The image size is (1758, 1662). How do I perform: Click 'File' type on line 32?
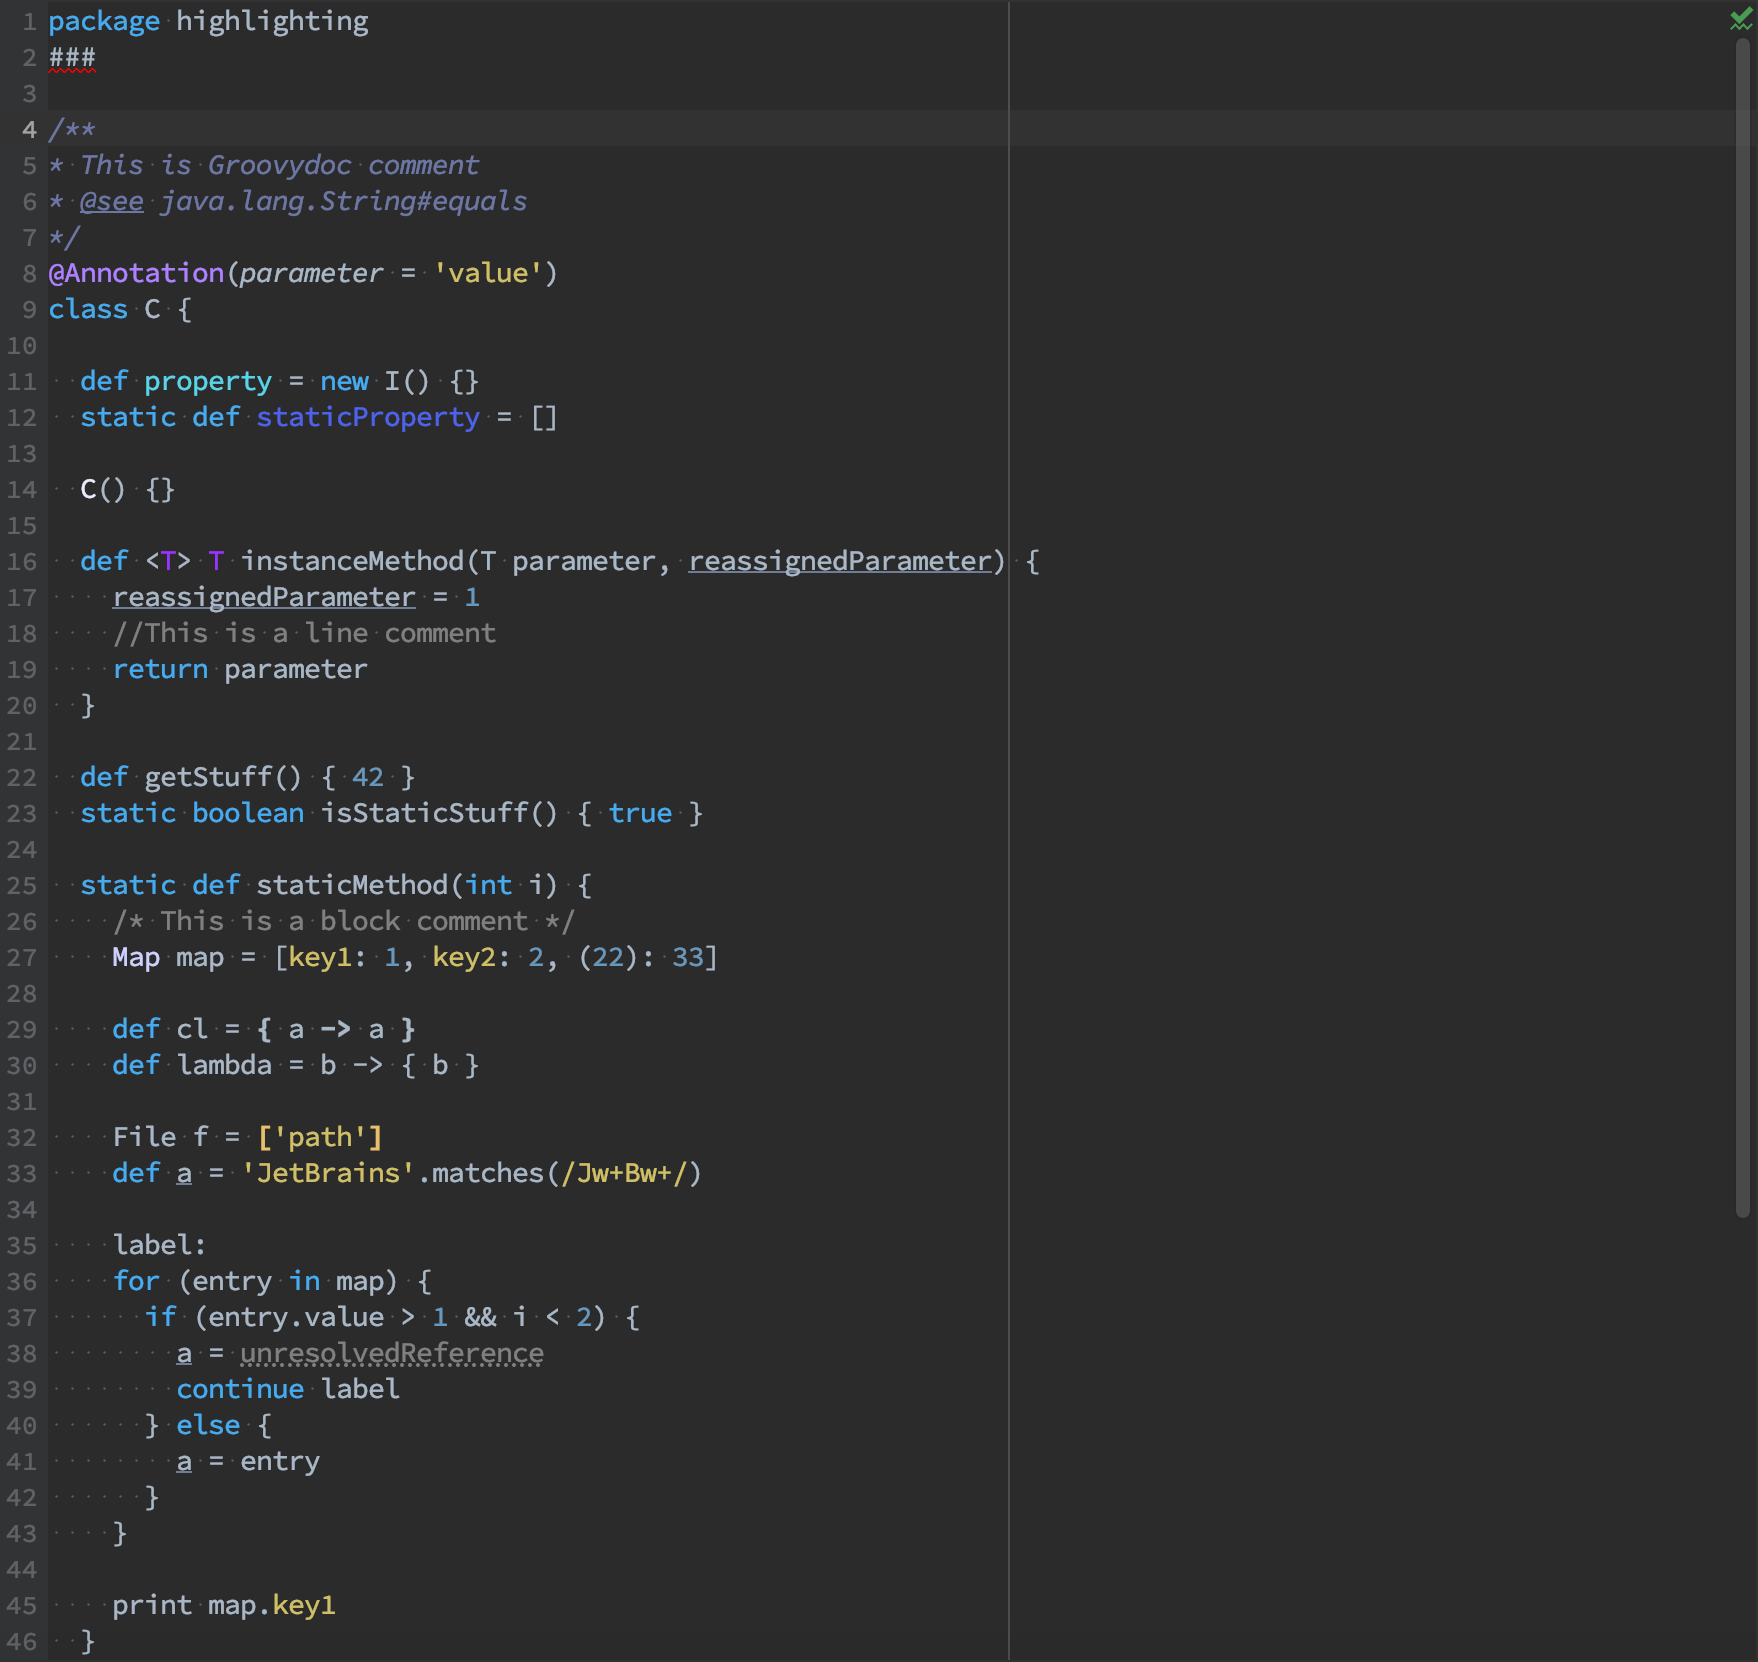(x=144, y=1137)
